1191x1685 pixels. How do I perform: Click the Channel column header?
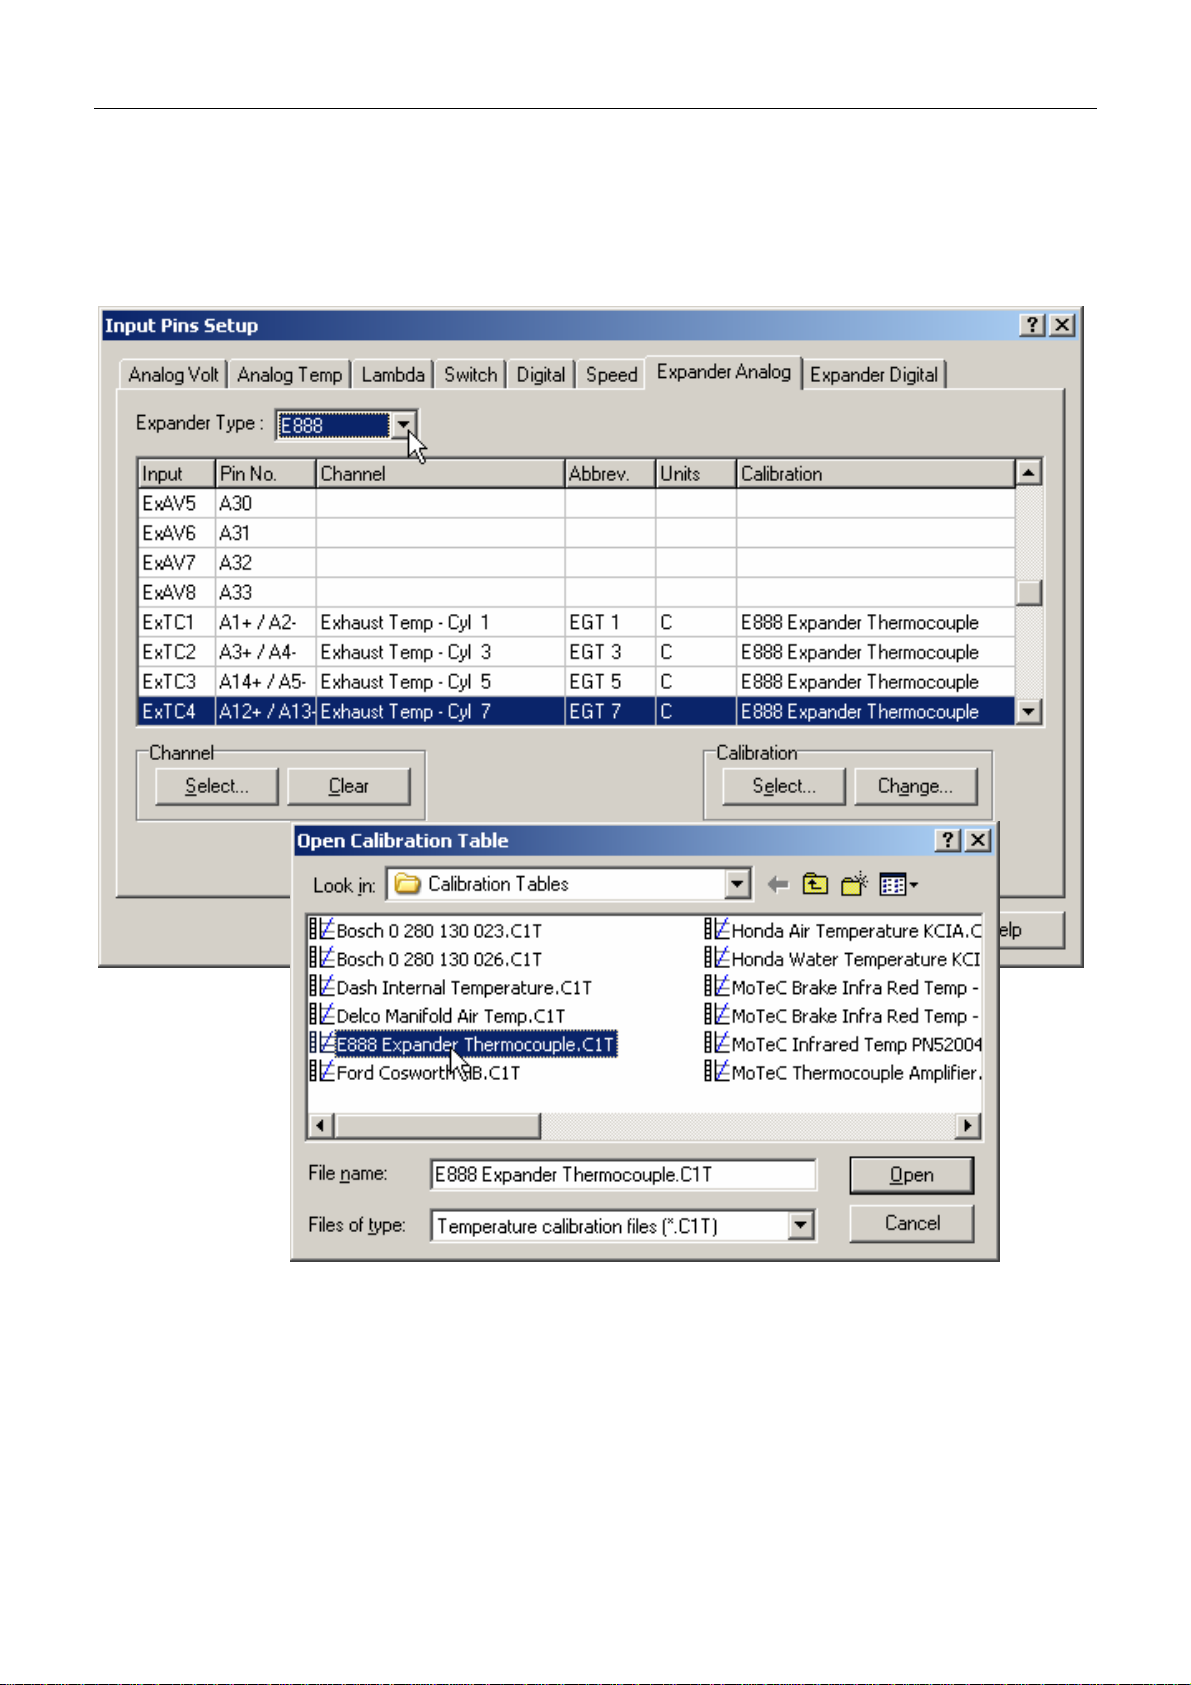(440, 474)
